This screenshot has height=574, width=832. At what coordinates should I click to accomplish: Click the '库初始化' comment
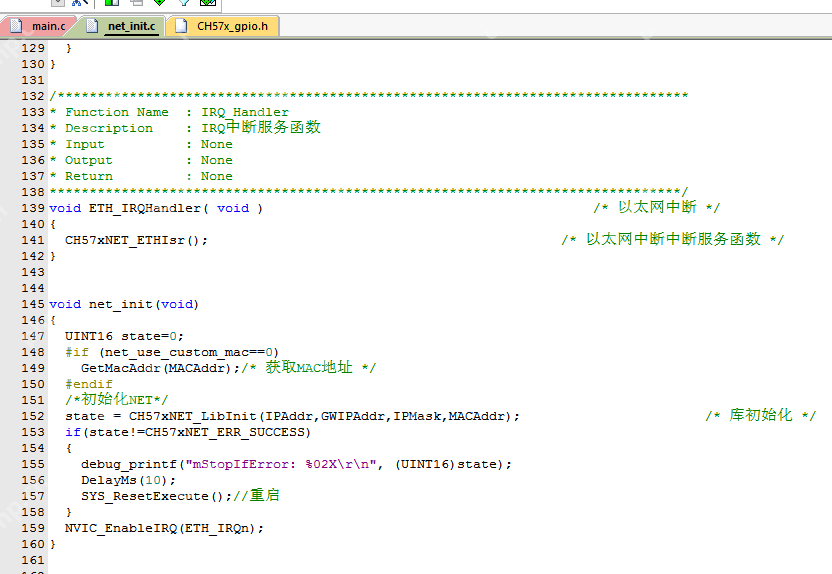(760, 415)
